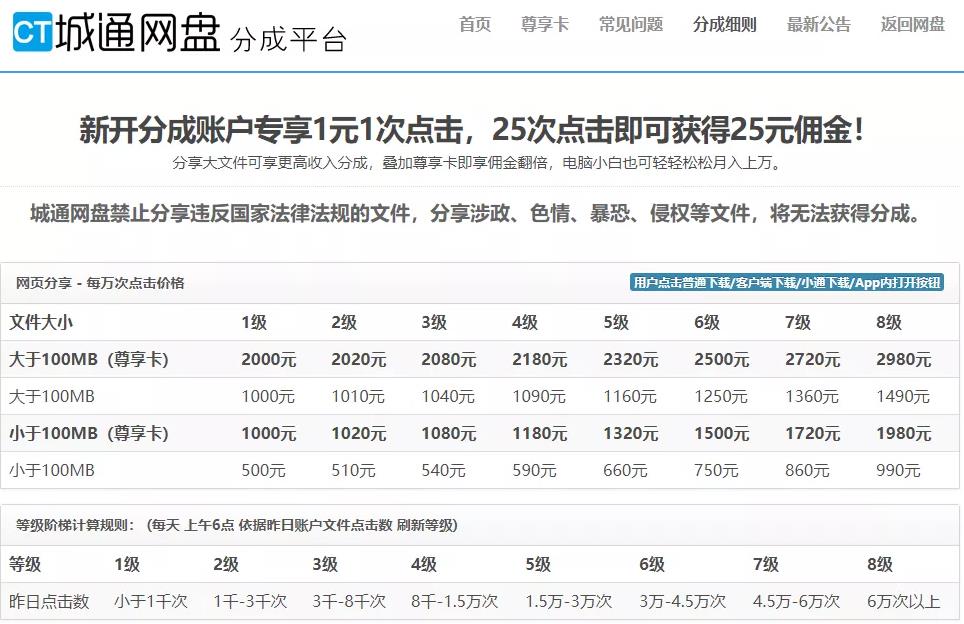This screenshot has height=624, width=964.
Task: Click the 1360元 price cell
Action: [x=812, y=397]
